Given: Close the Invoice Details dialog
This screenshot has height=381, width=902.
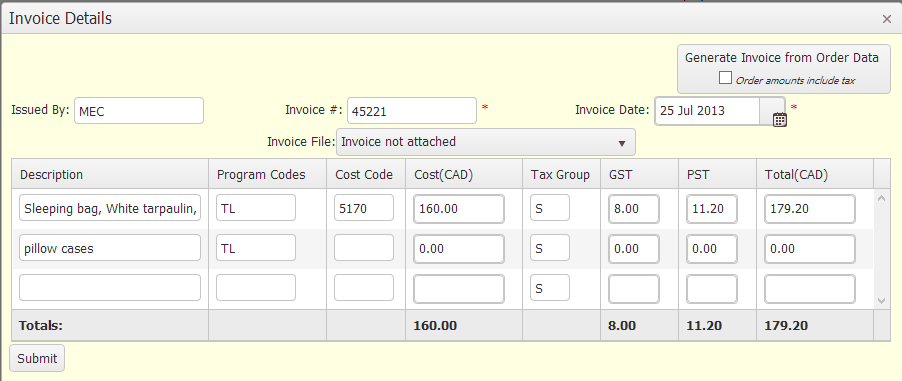Looking at the screenshot, I should [886, 19].
